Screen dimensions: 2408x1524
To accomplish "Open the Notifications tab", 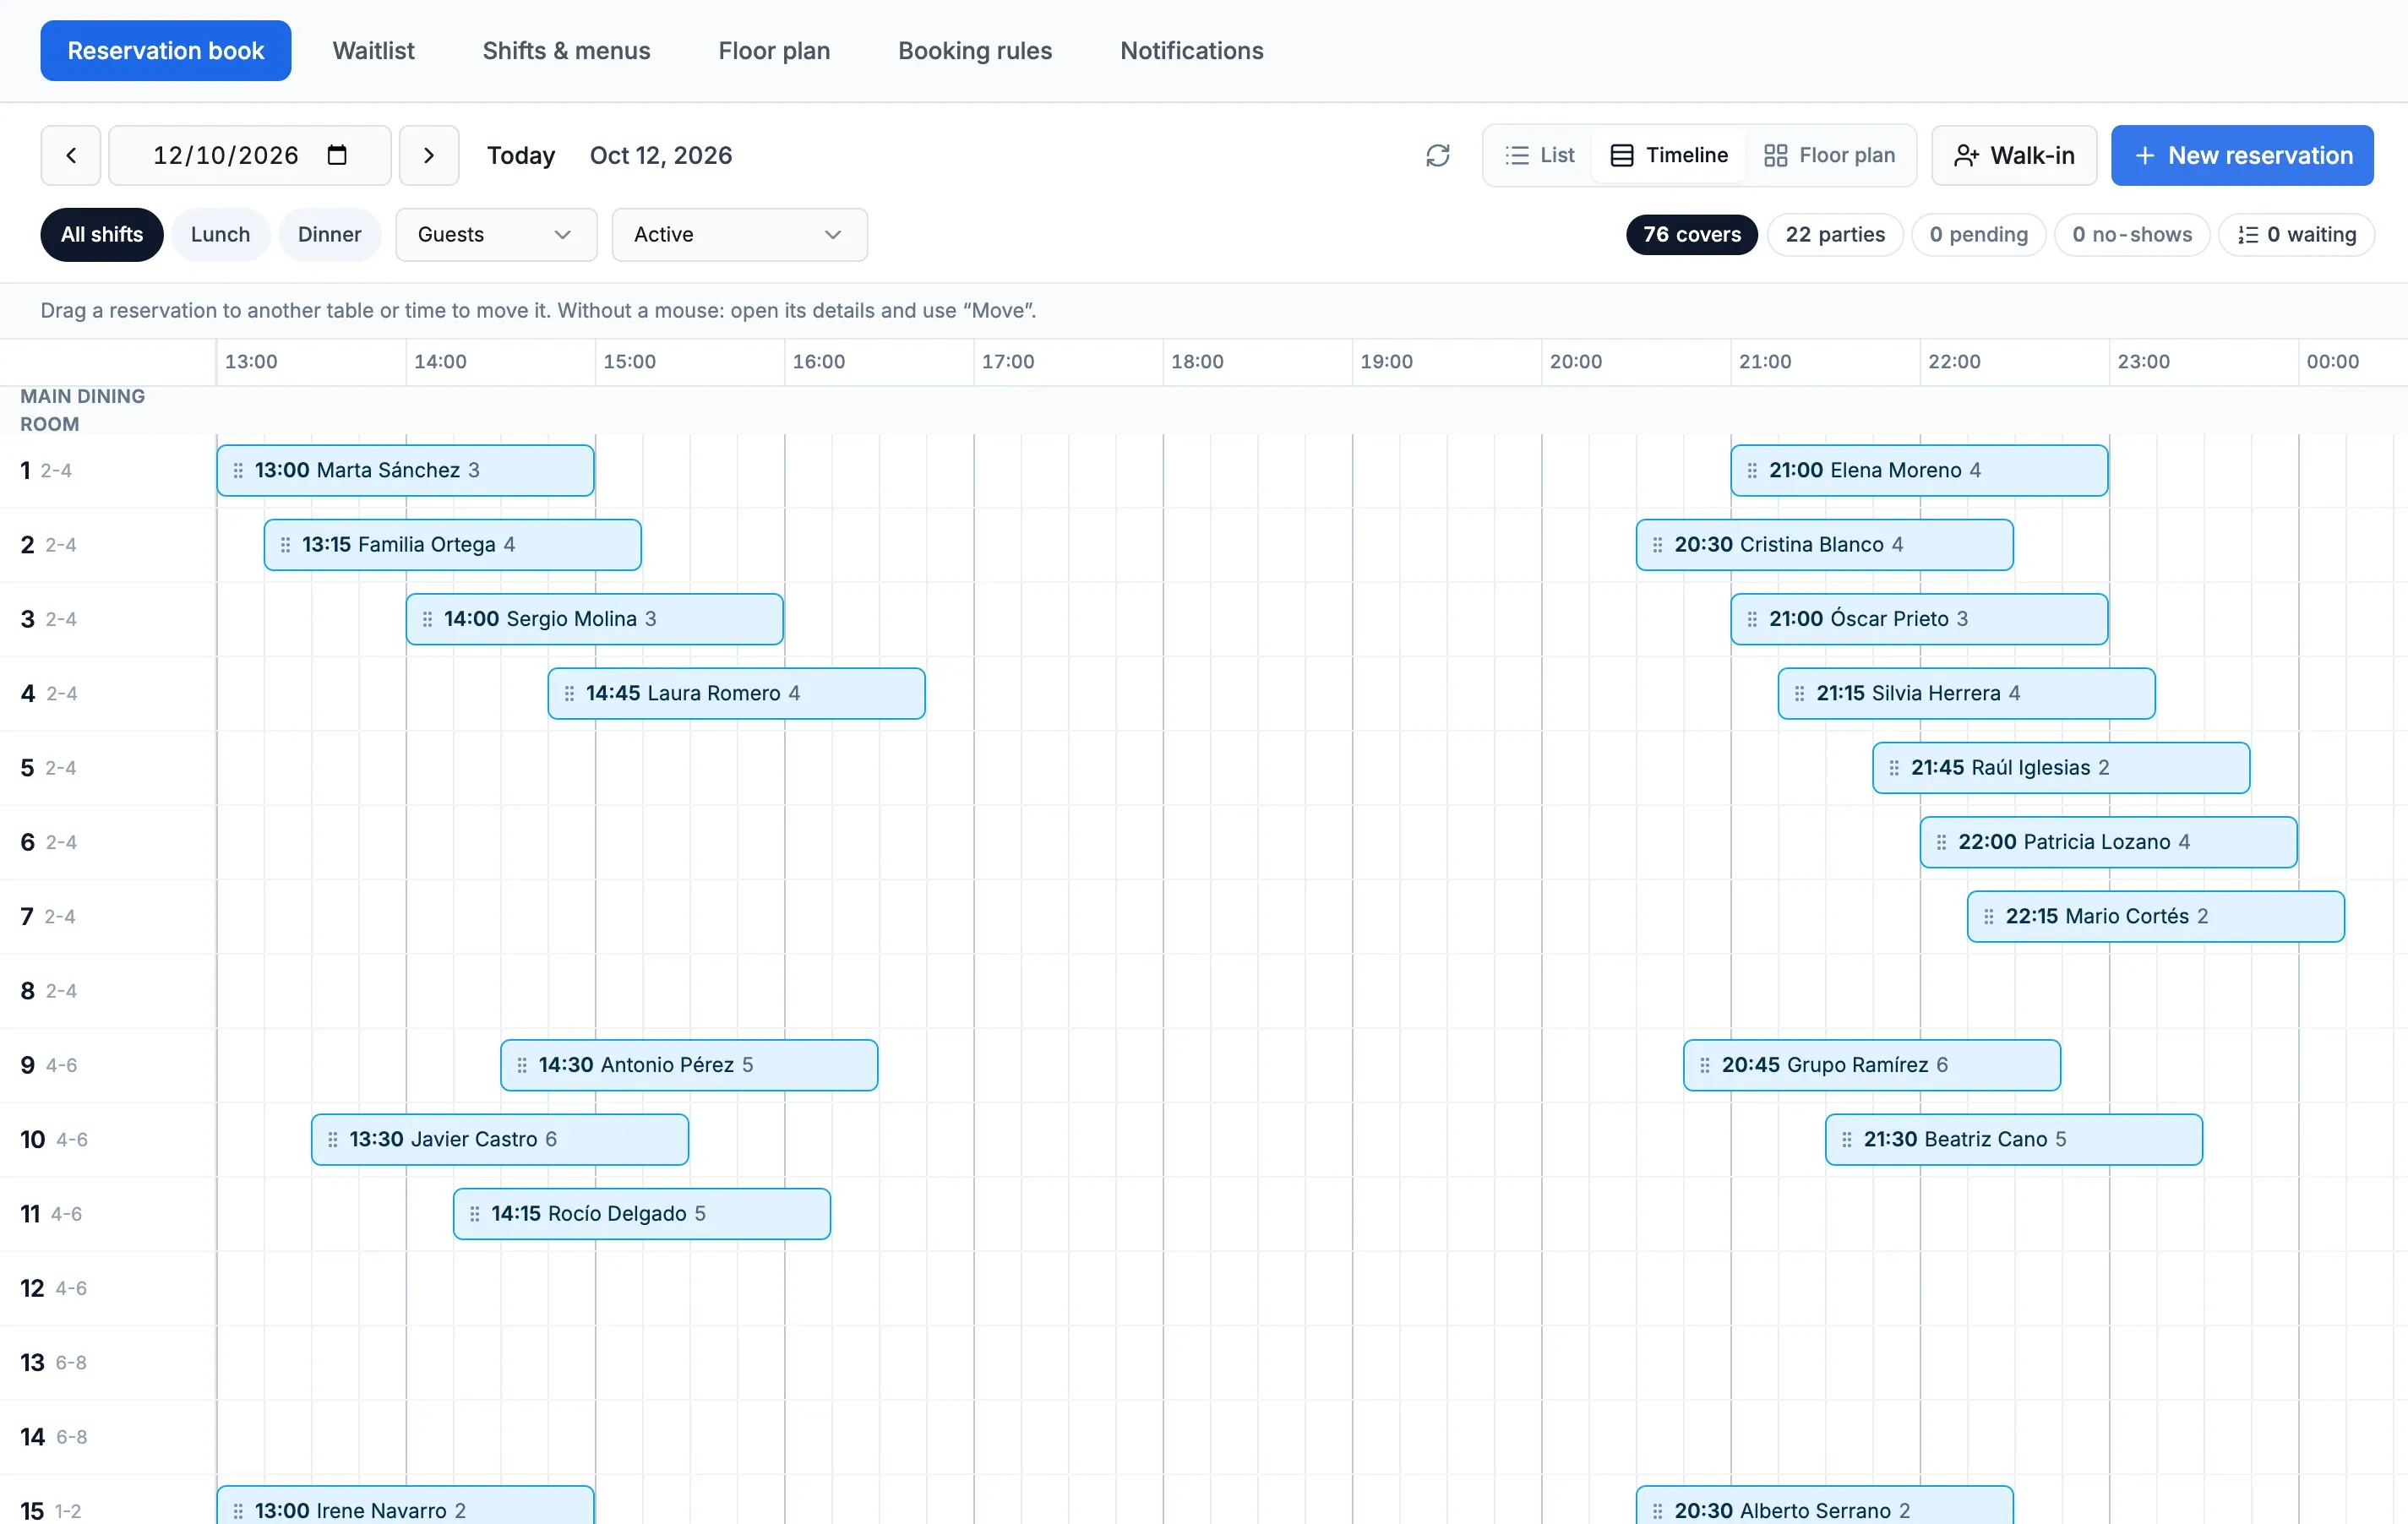I will 1192,51.
